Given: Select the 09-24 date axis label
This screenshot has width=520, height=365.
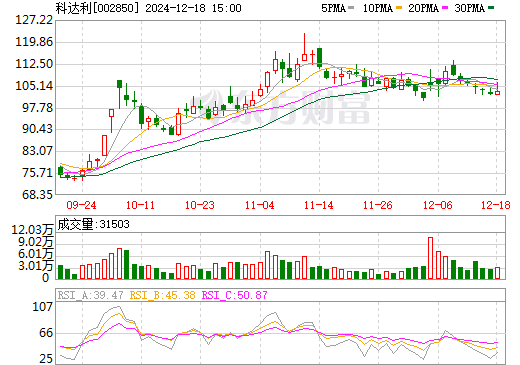Looking at the screenshot, I should coord(81,205).
